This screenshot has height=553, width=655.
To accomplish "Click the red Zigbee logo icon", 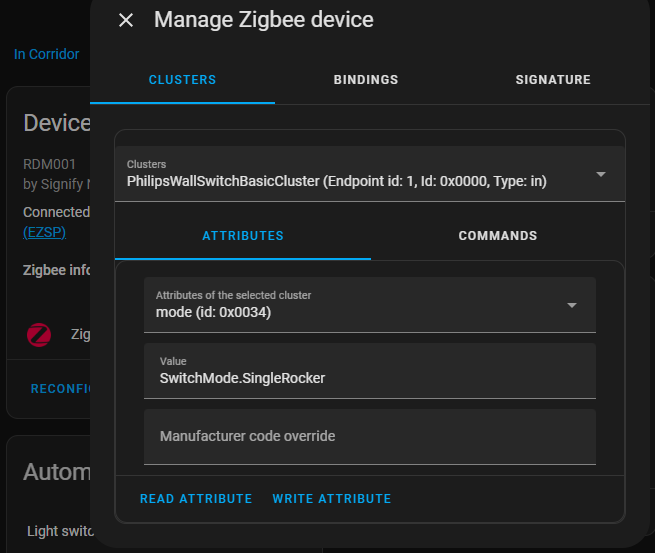I will click(x=39, y=335).
